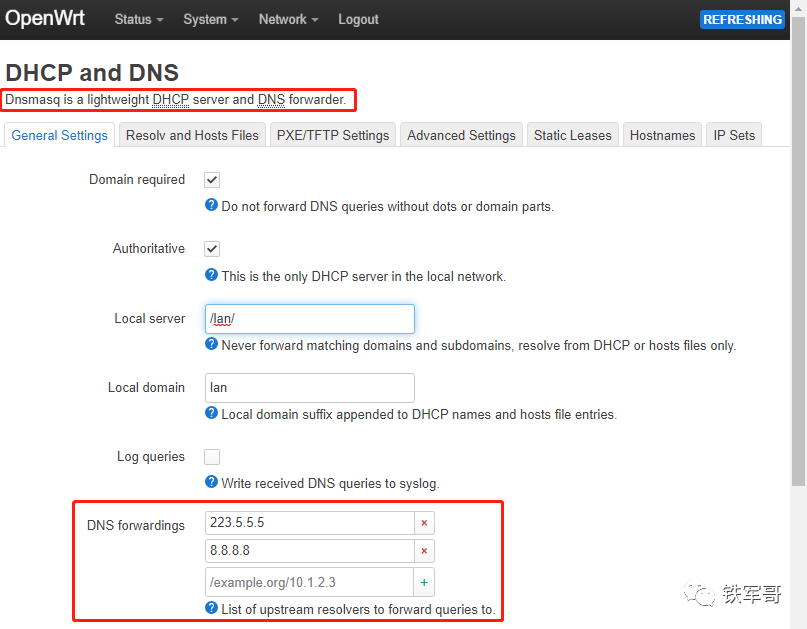Open the System dropdown menu
This screenshot has height=629, width=807.
[x=209, y=19]
